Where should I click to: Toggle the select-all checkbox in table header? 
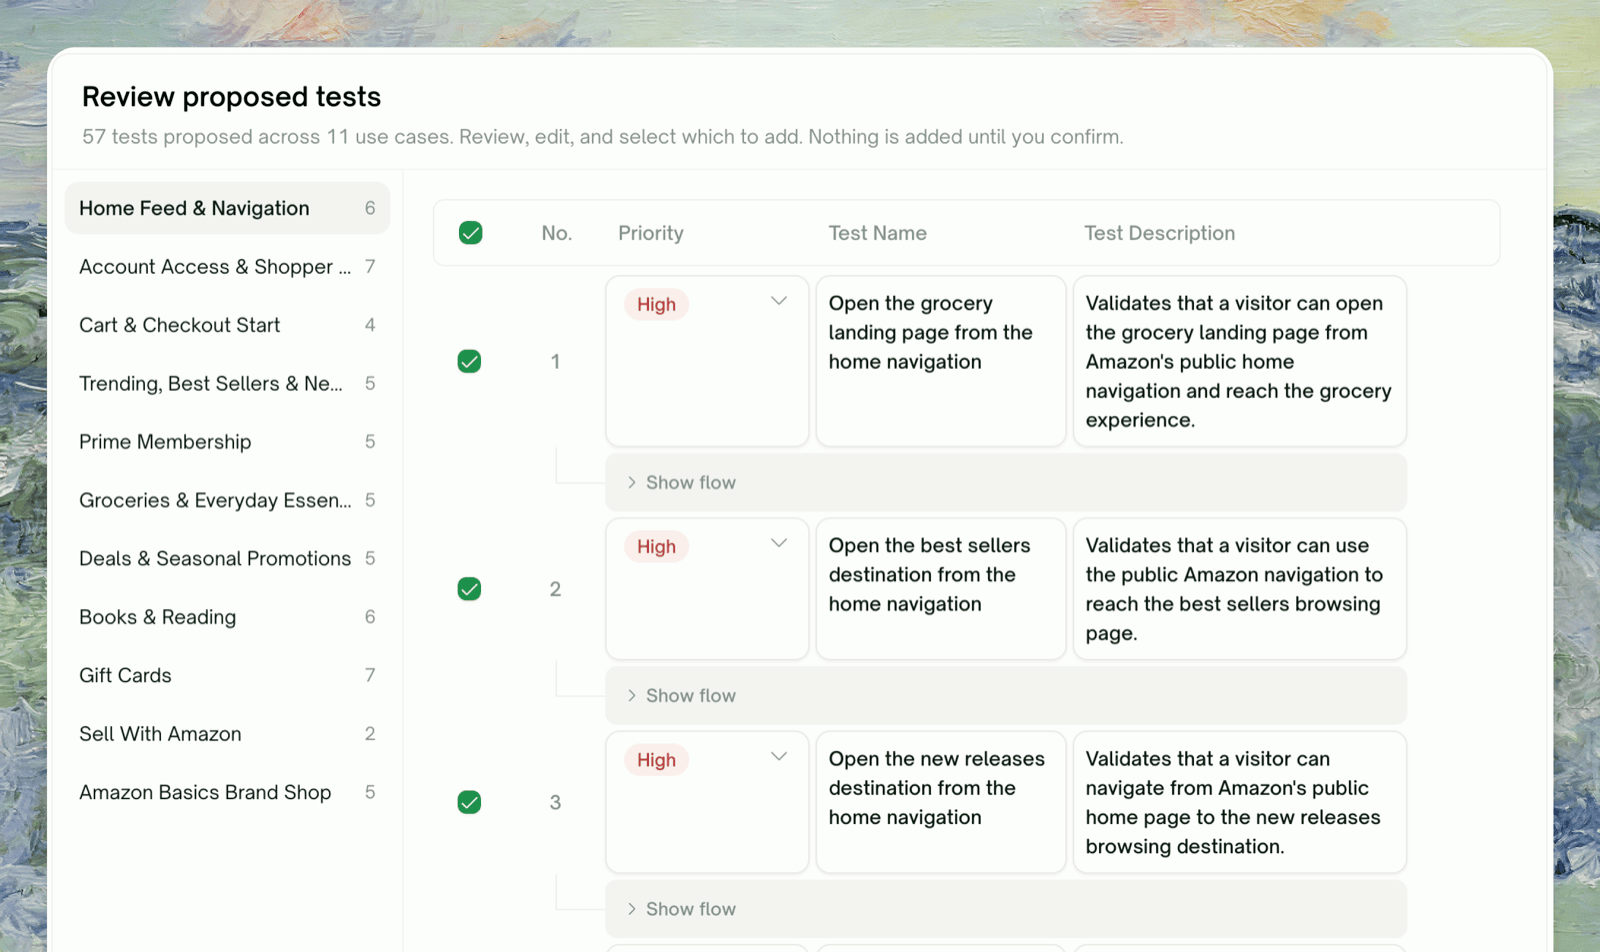coord(470,233)
